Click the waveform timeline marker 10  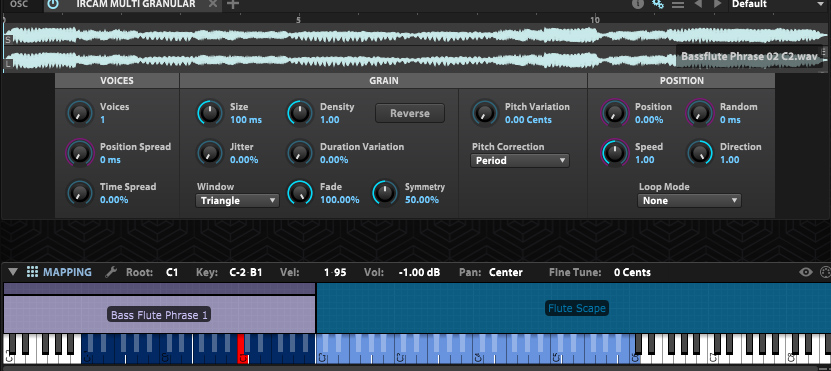point(595,20)
